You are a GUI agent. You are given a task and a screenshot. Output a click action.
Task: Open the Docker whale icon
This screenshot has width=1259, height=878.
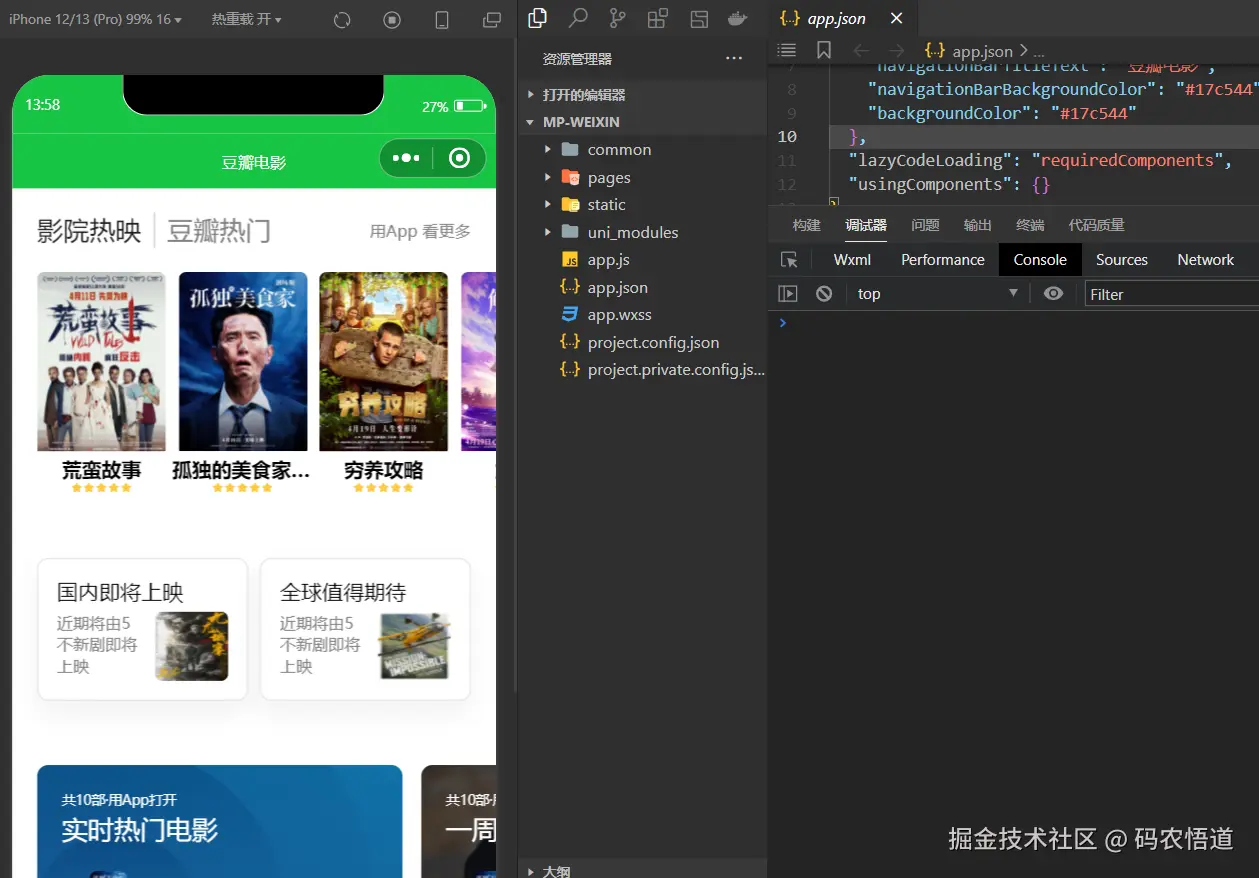tap(738, 18)
